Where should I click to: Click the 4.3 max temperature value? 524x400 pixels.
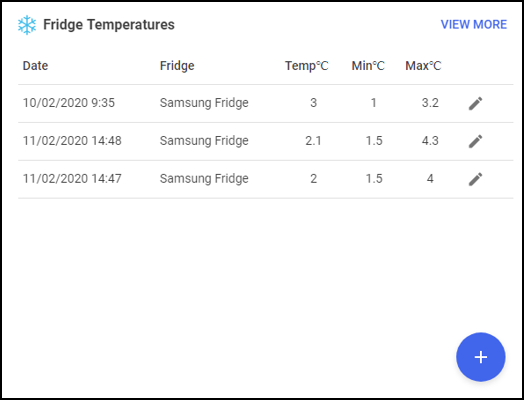point(430,141)
